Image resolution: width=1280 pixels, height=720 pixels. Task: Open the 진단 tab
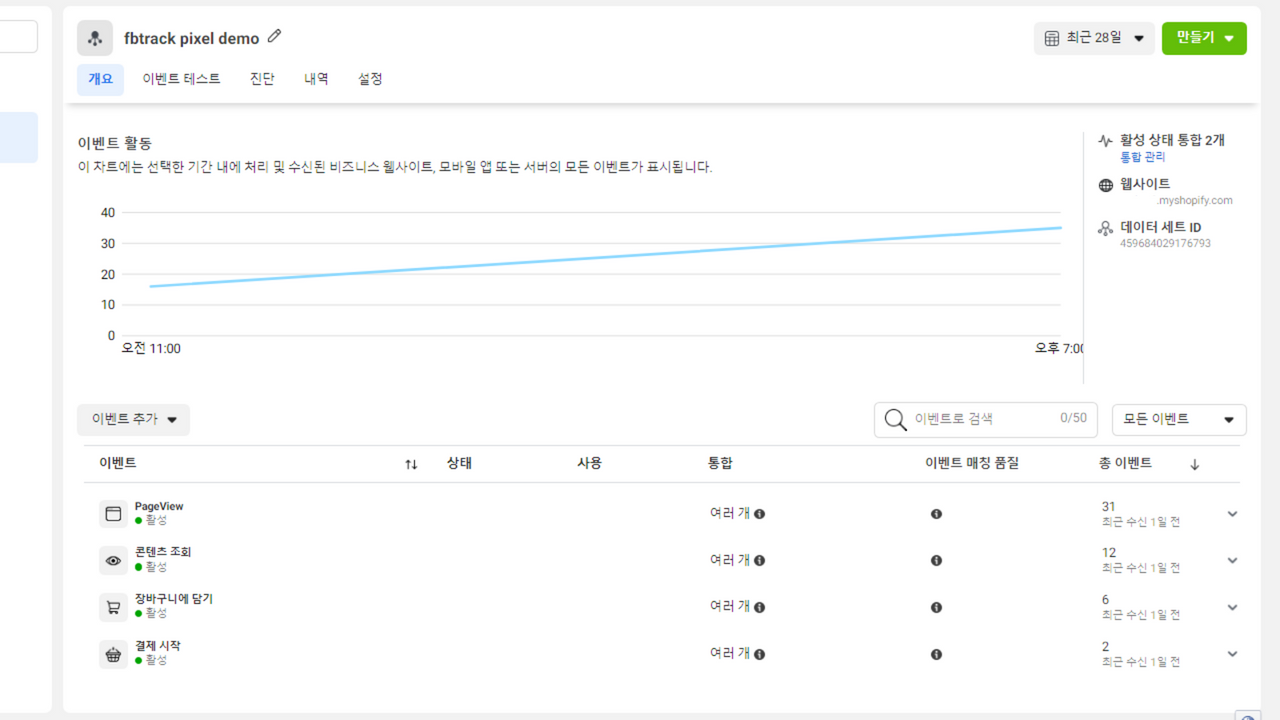(262, 79)
